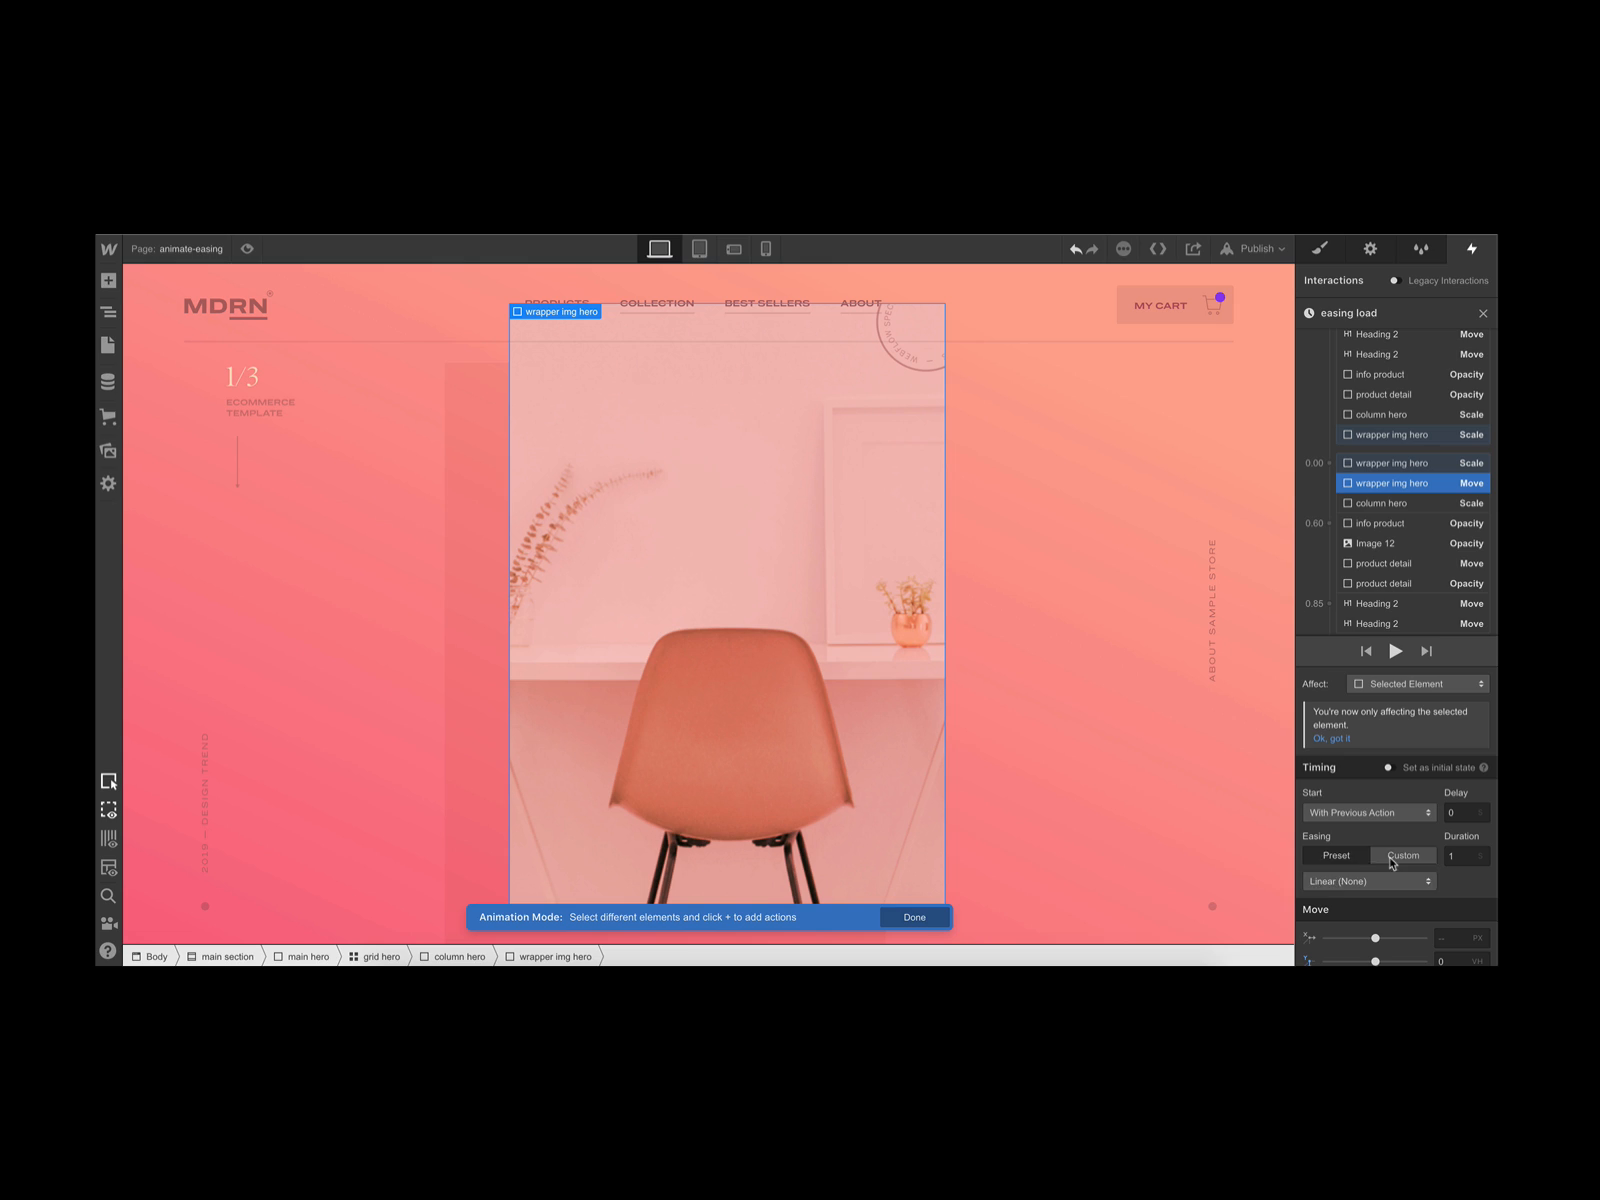Select grid hero breadcrumb
Image resolution: width=1600 pixels, height=1200 pixels.
[x=375, y=957]
